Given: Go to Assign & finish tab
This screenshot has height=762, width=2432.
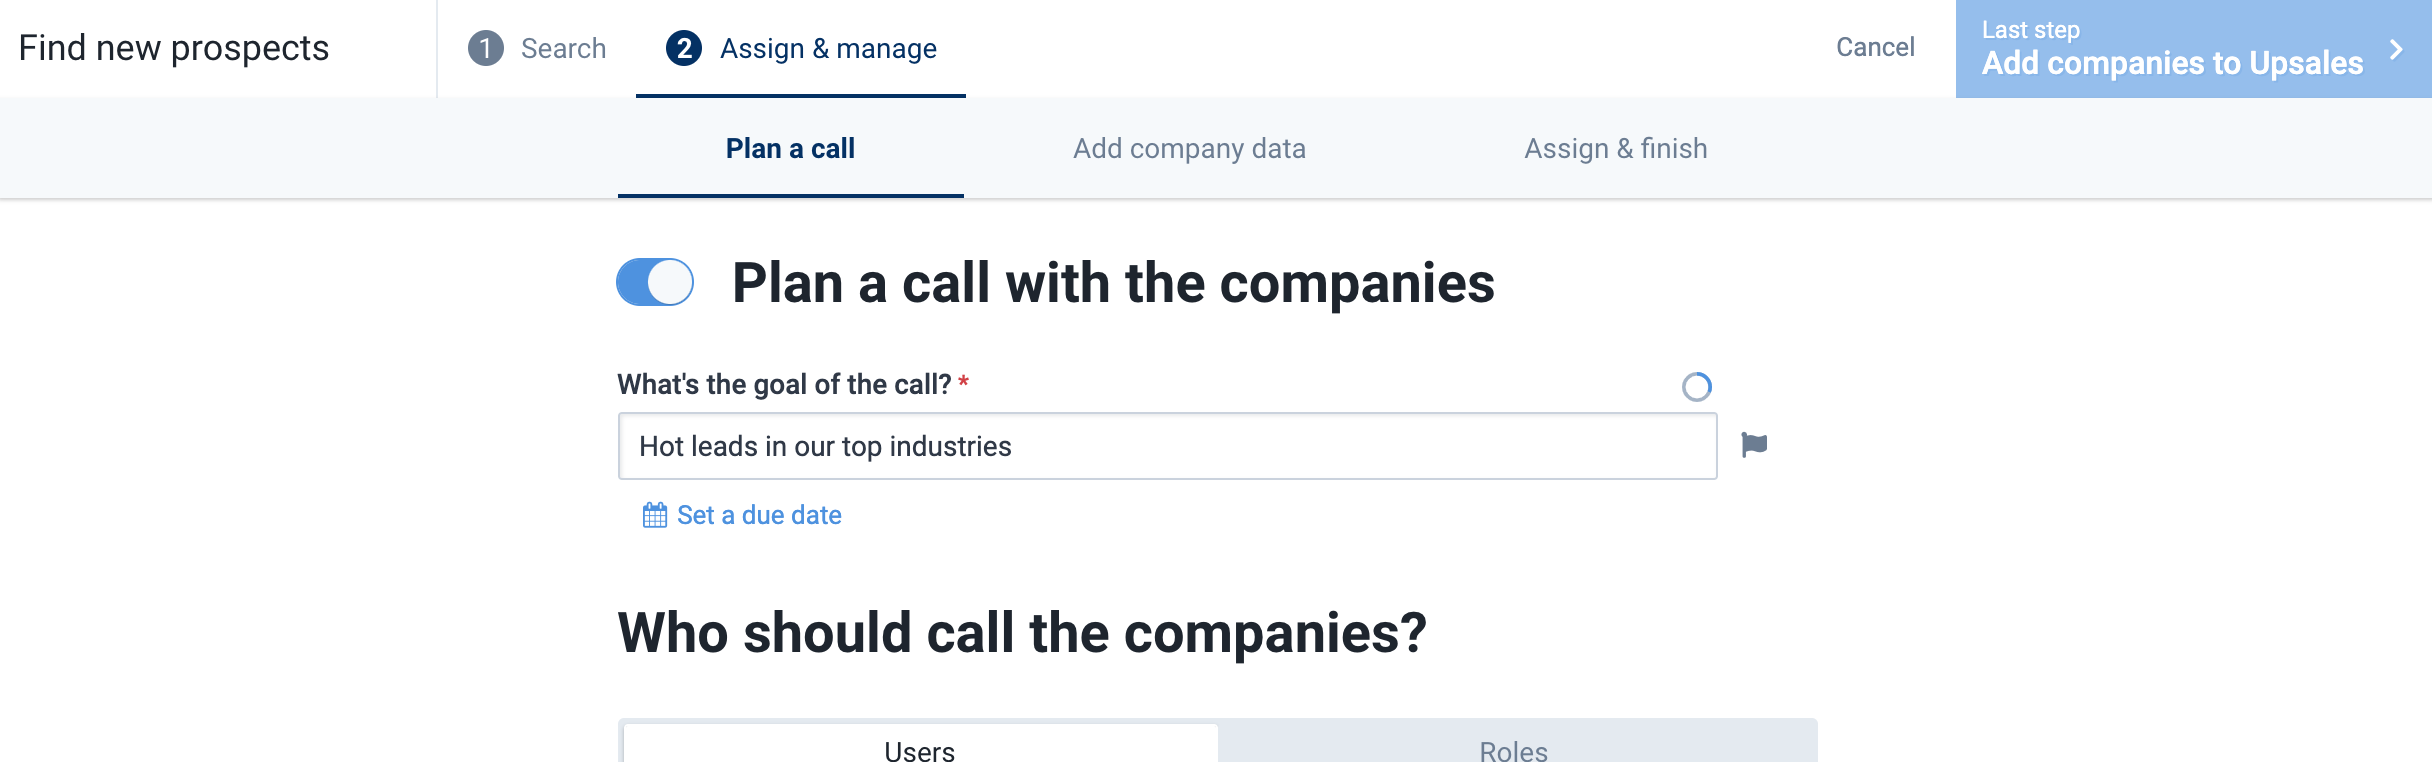Looking at the screenshot, I should pos(1615,148).
